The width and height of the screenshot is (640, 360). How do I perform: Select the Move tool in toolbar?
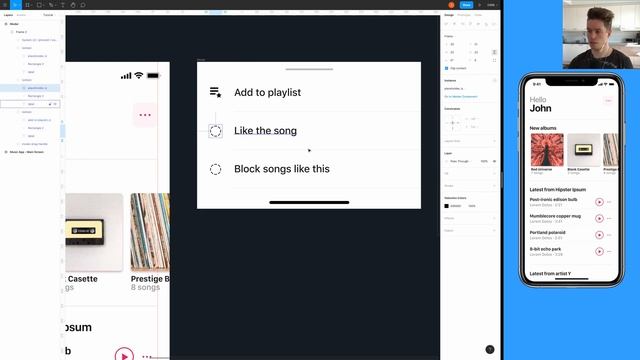pyautogui.click(x=15, y=5)
